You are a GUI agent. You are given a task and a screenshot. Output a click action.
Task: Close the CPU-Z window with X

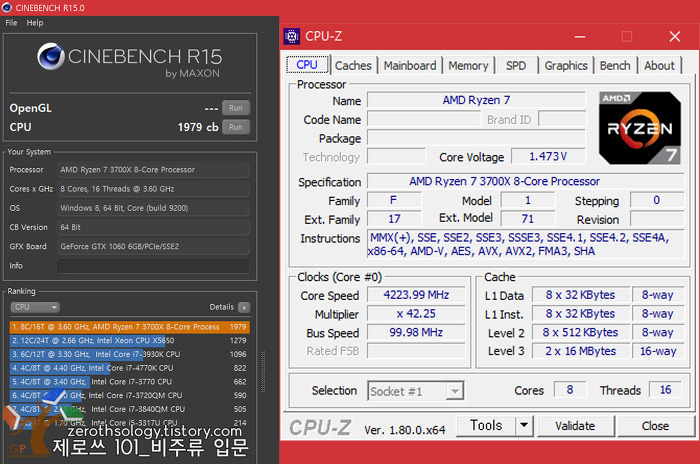[675, 37]
